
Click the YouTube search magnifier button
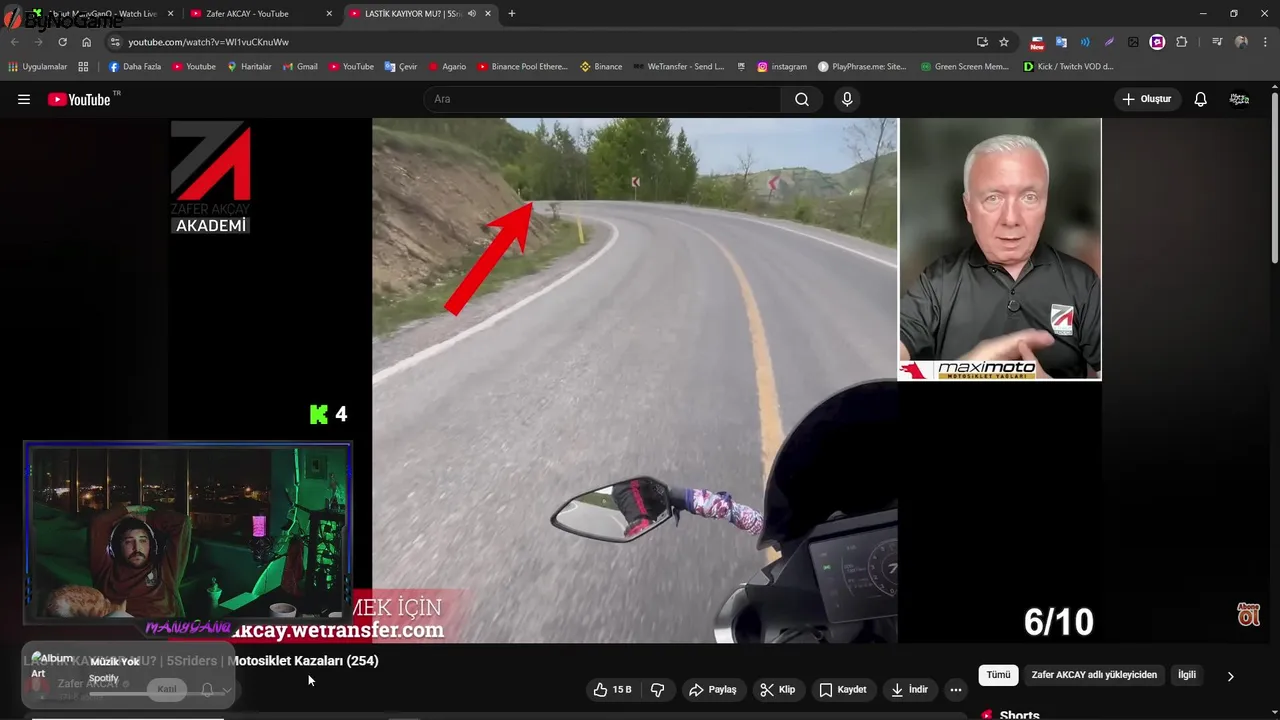coord(802,99)
